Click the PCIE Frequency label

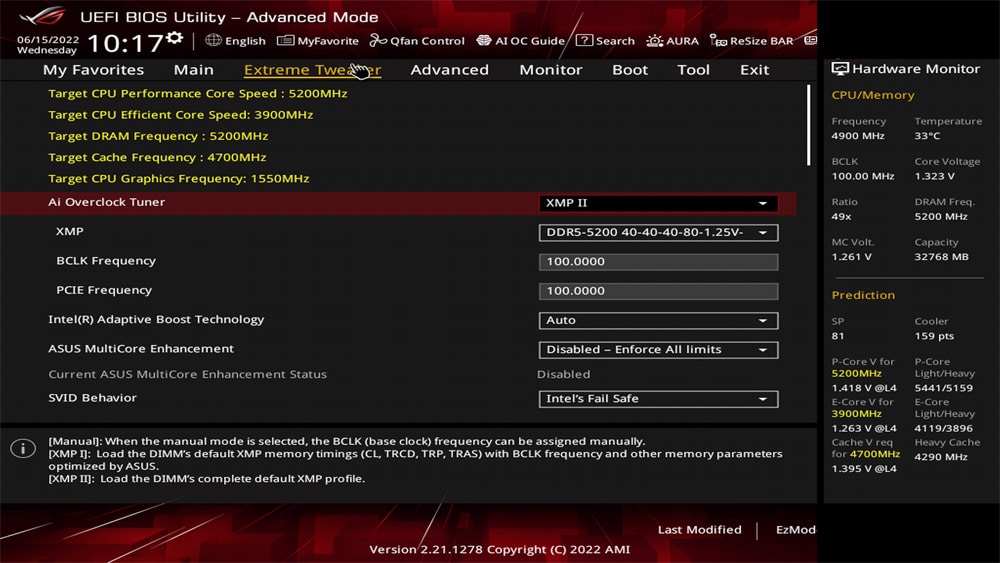[x=104, y=289]
